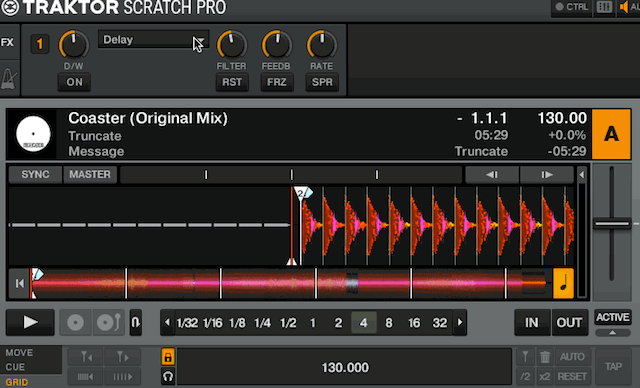Screen dimensions: 640x388
Task: Open the MOVE advanced panel tab
Action: pos(19,353)
